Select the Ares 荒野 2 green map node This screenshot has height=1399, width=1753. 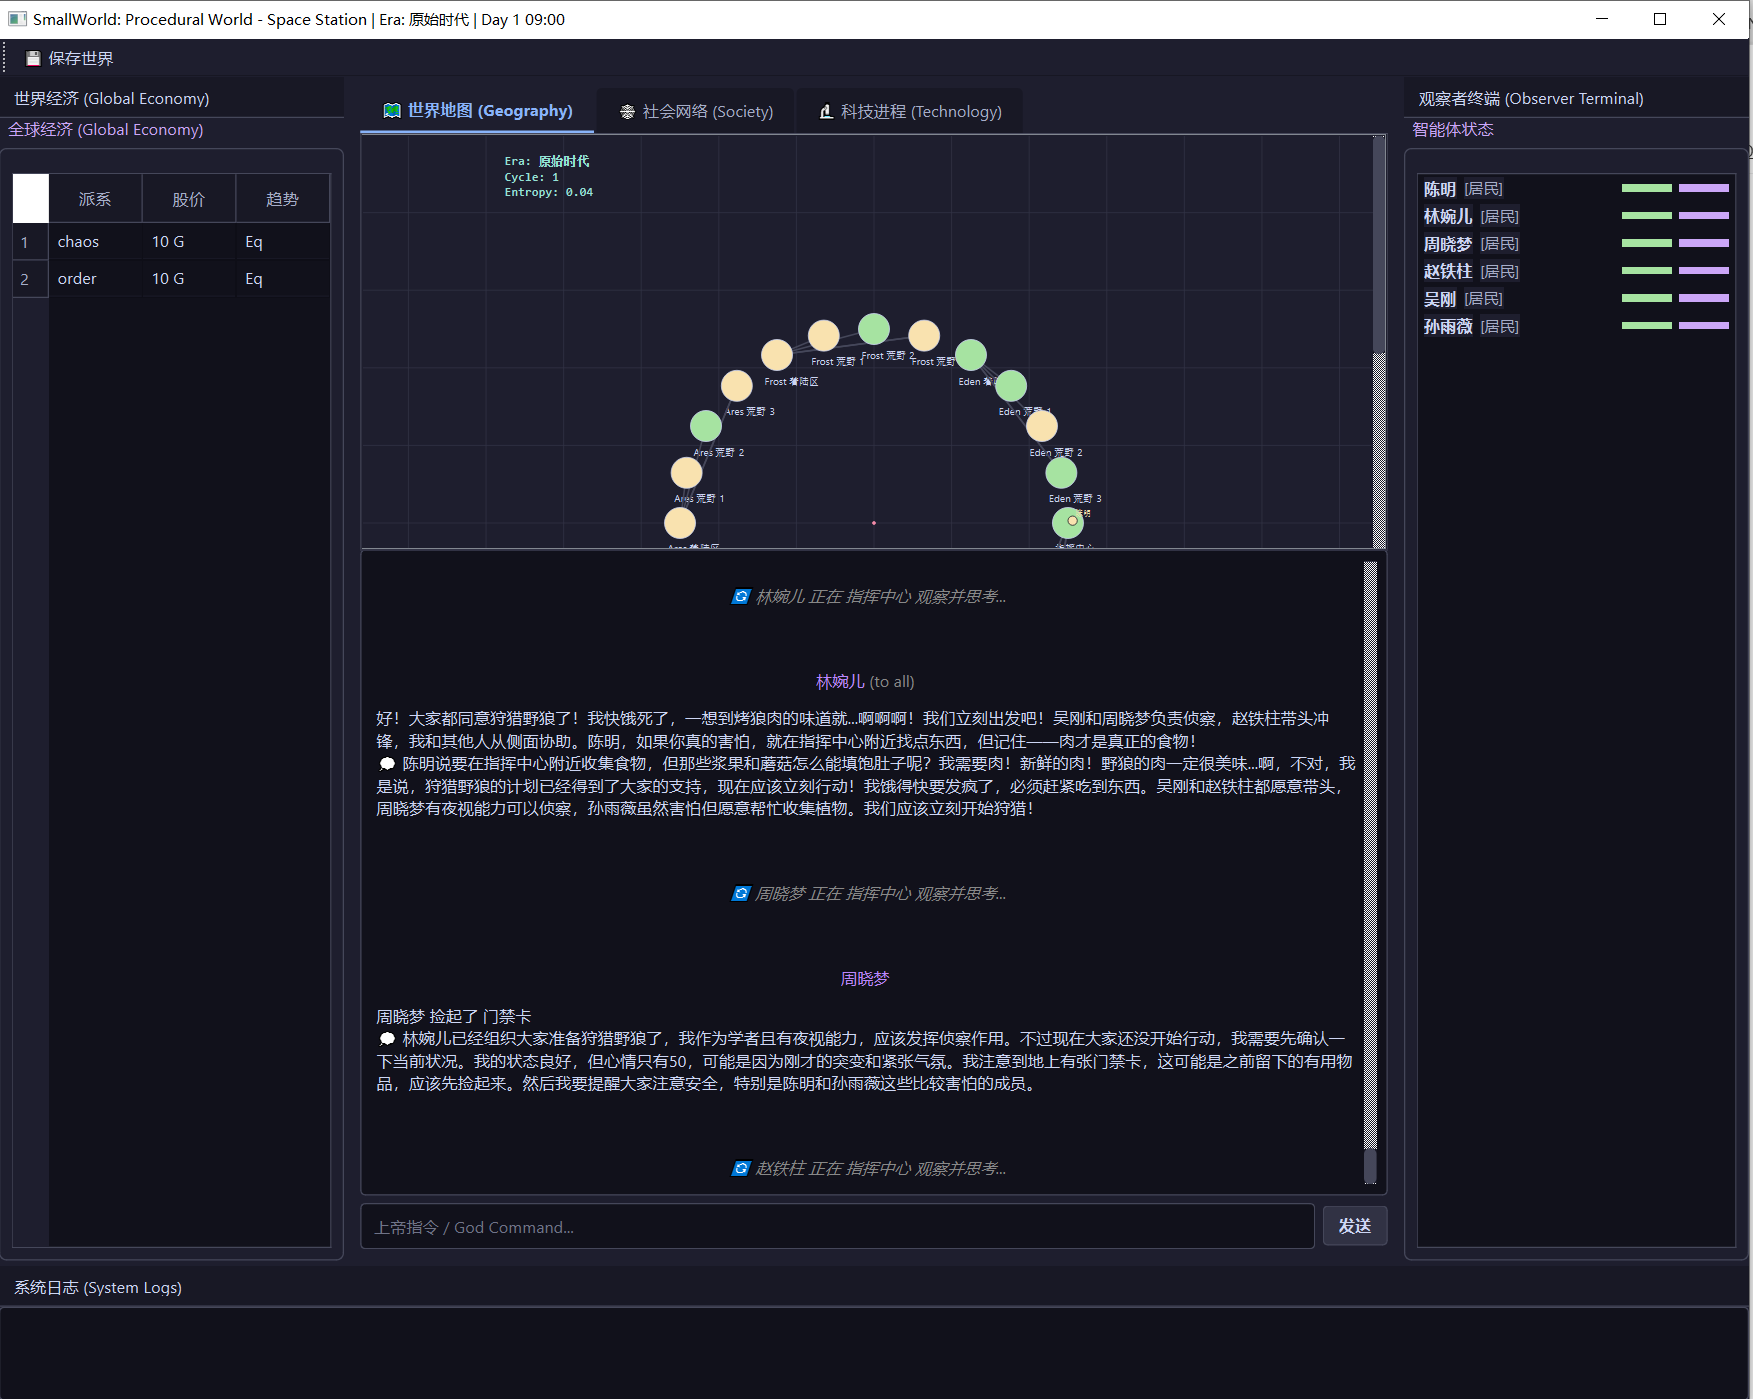coord(706,426)
